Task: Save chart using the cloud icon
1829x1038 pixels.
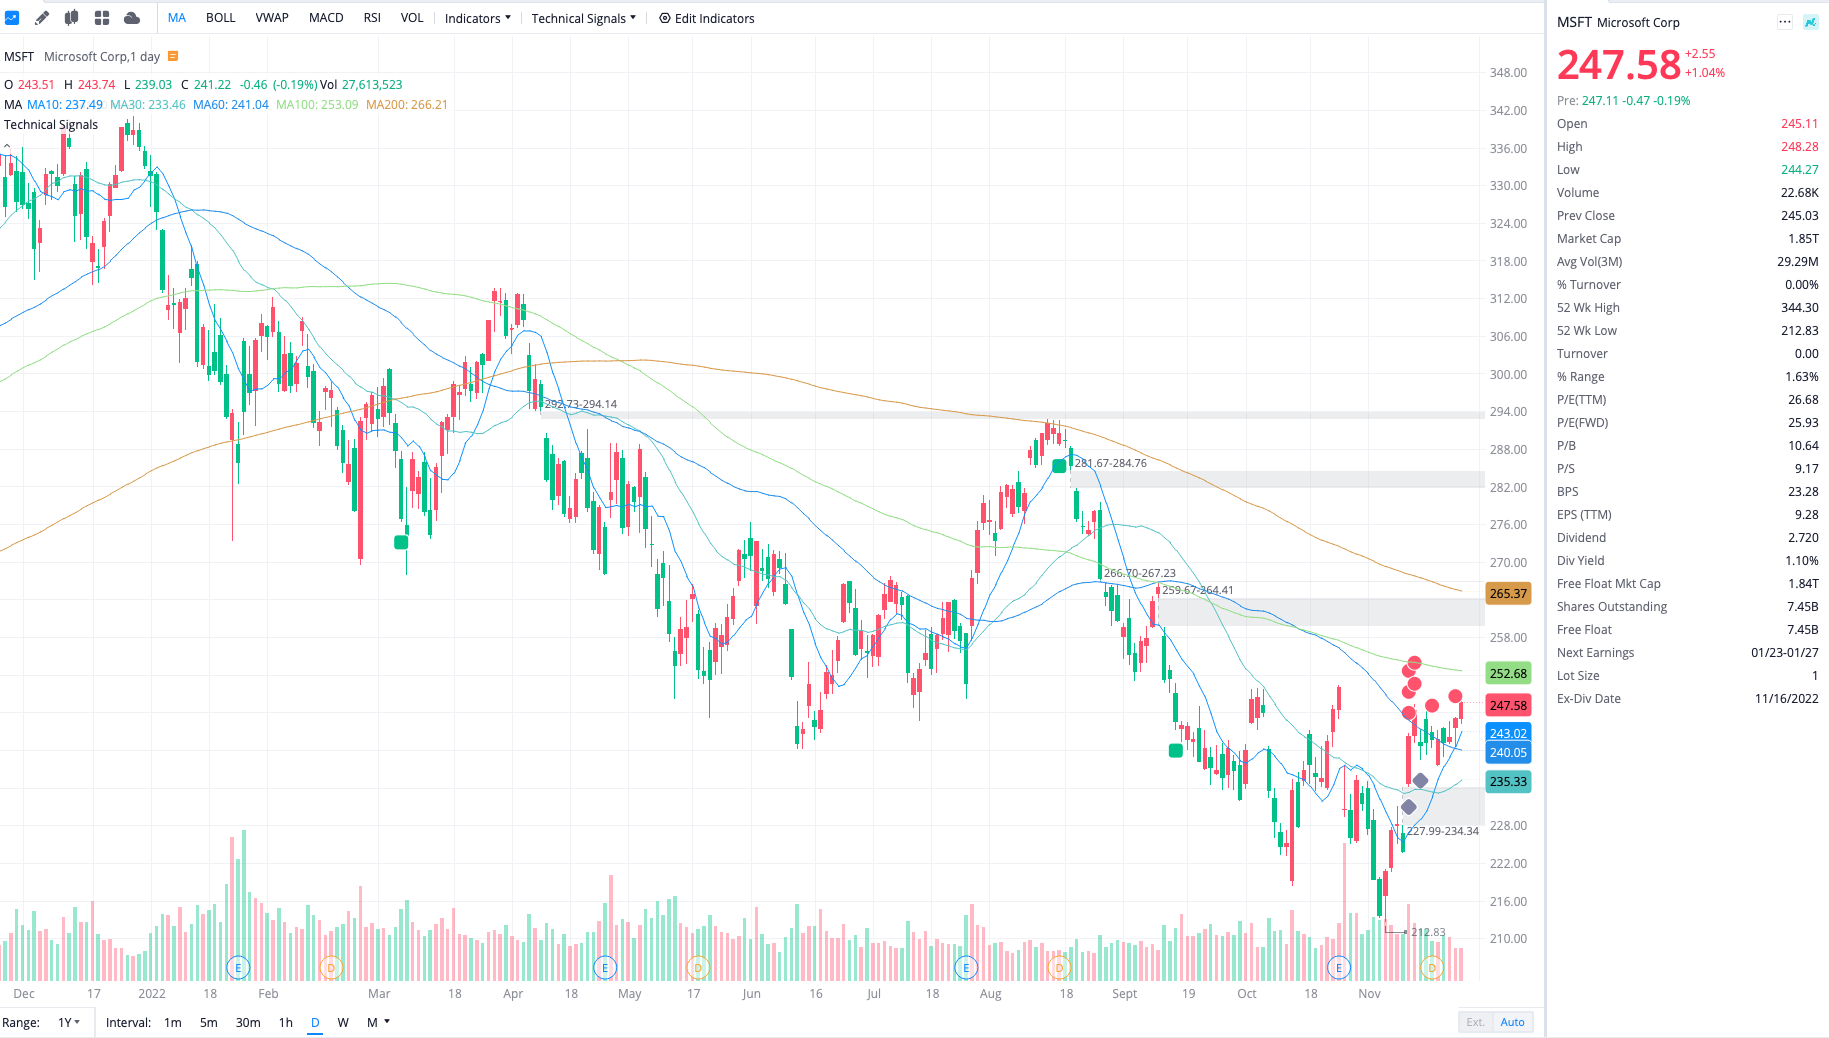Action: point(131,17)
